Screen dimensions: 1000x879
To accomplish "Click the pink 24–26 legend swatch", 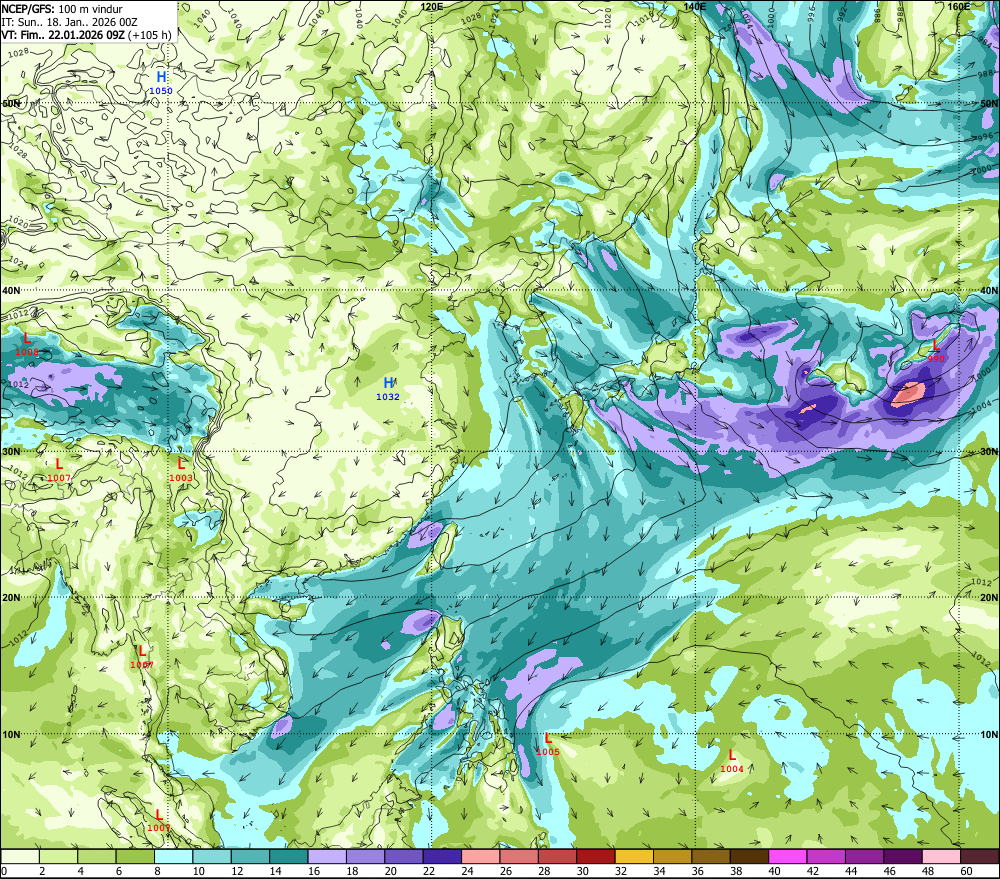I will (x=480, y=856).
